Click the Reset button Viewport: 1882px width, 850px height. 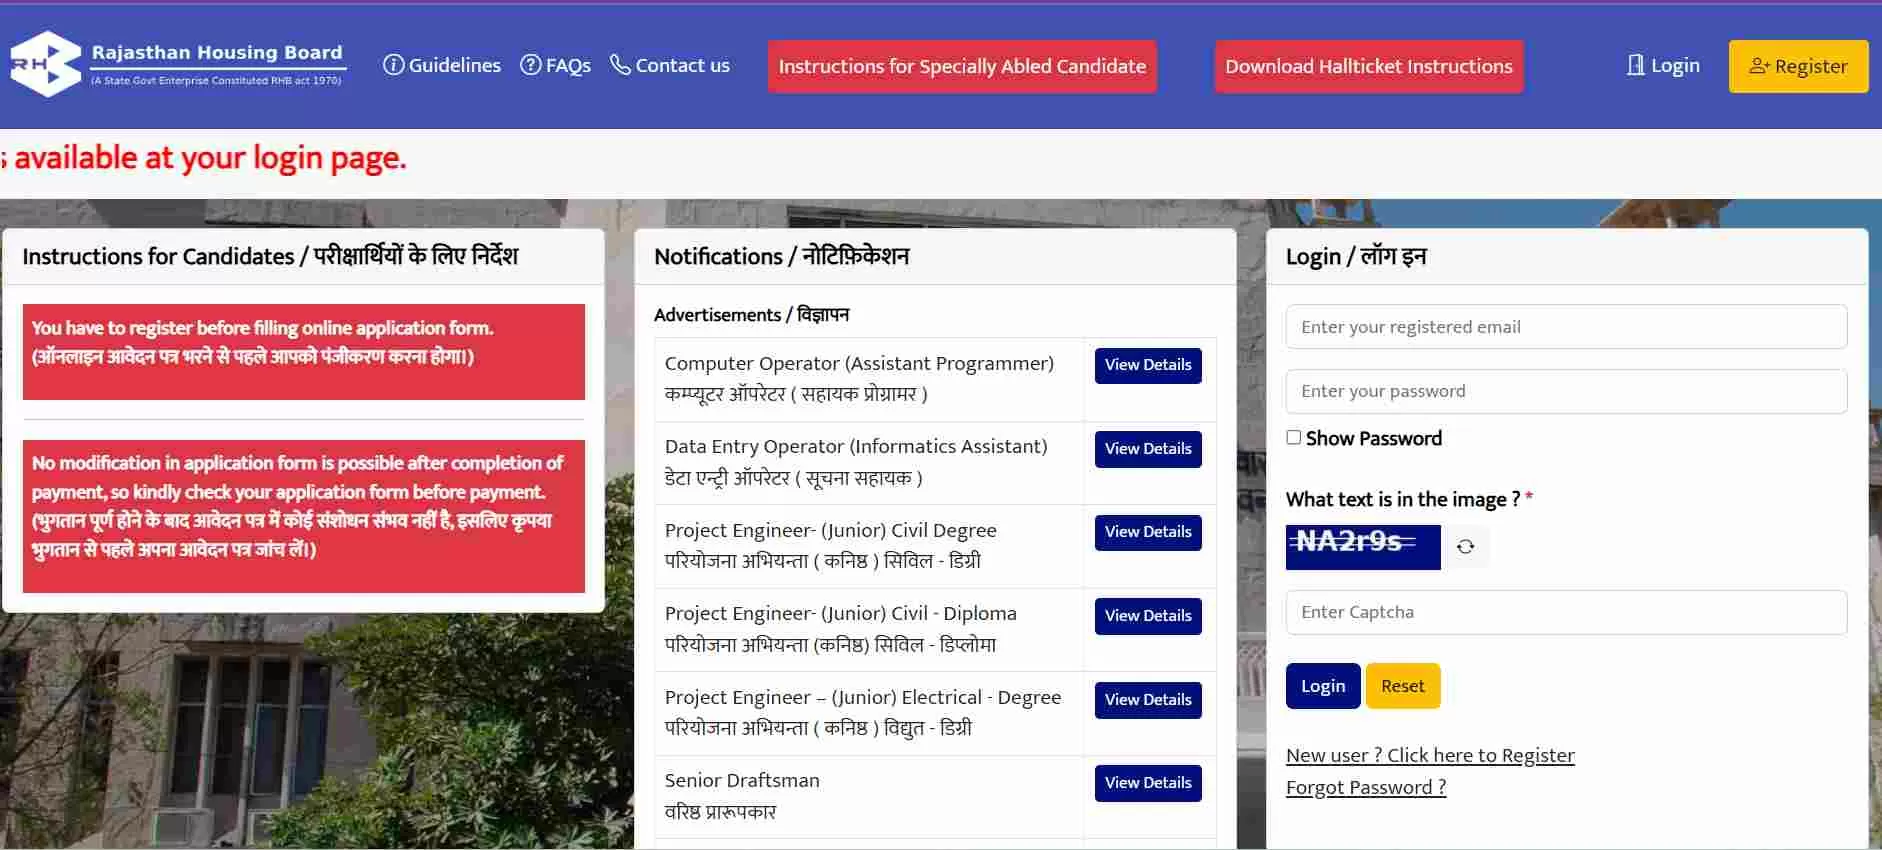[1403, 686]
